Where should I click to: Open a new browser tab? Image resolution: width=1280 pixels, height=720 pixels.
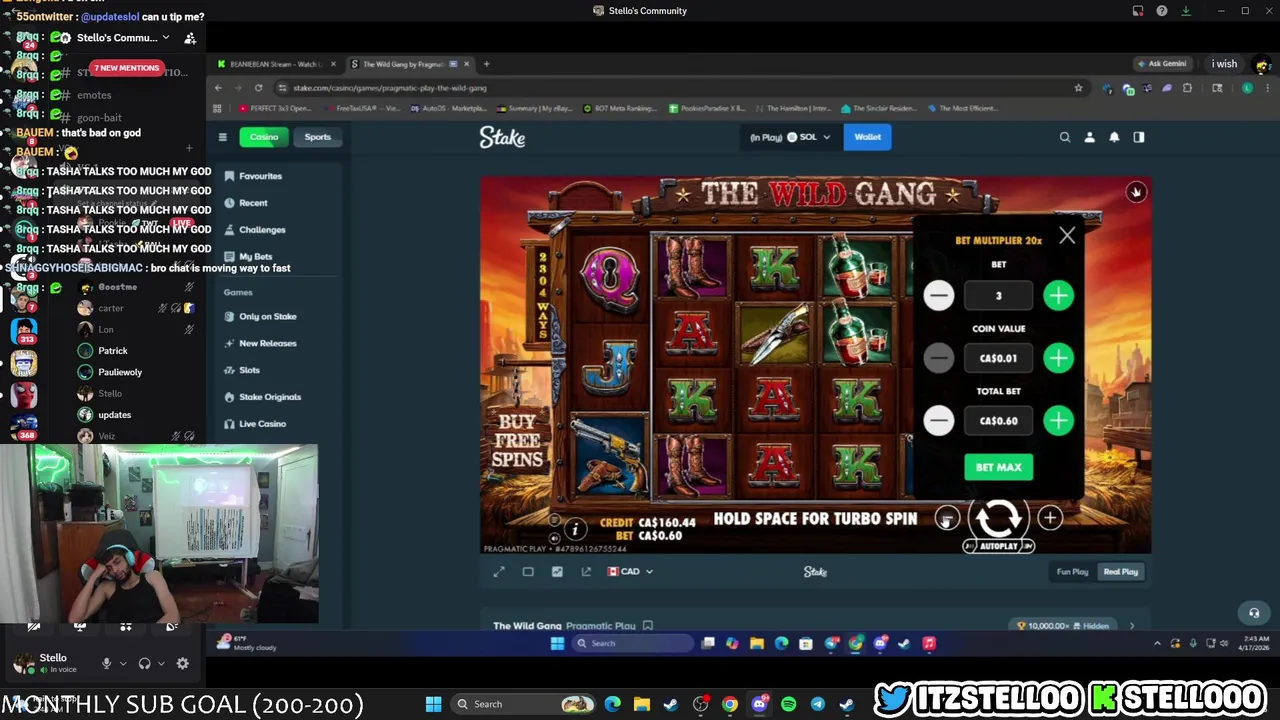(x=486, y=64)
